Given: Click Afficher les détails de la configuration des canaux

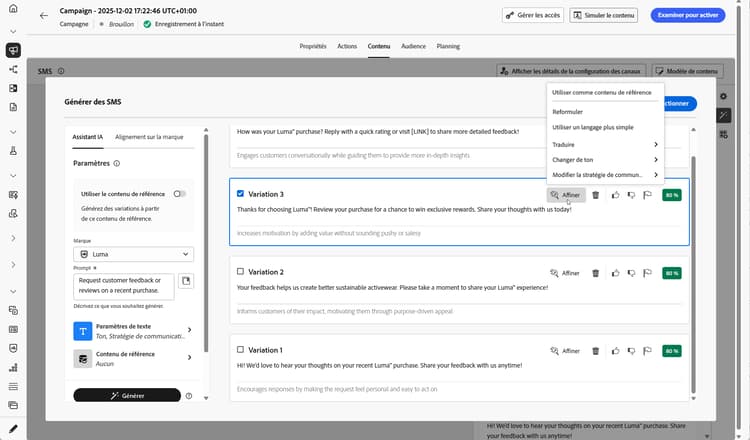Looking at the screenshot, I should 571,71.
